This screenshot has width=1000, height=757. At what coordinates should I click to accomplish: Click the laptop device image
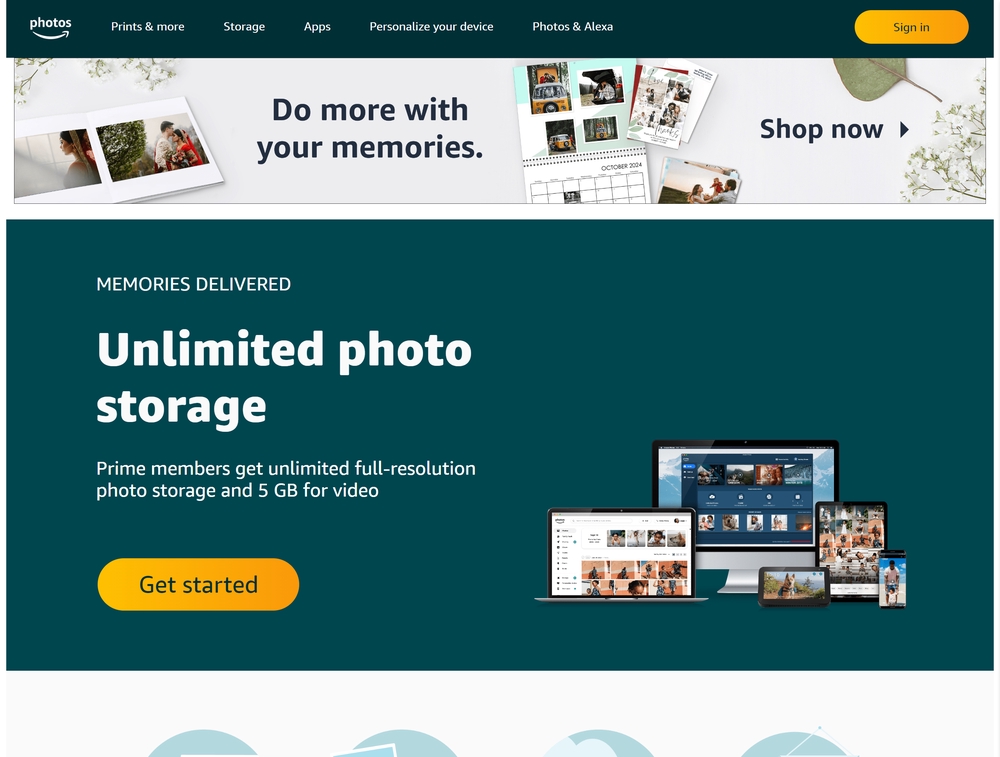(621, 554)
